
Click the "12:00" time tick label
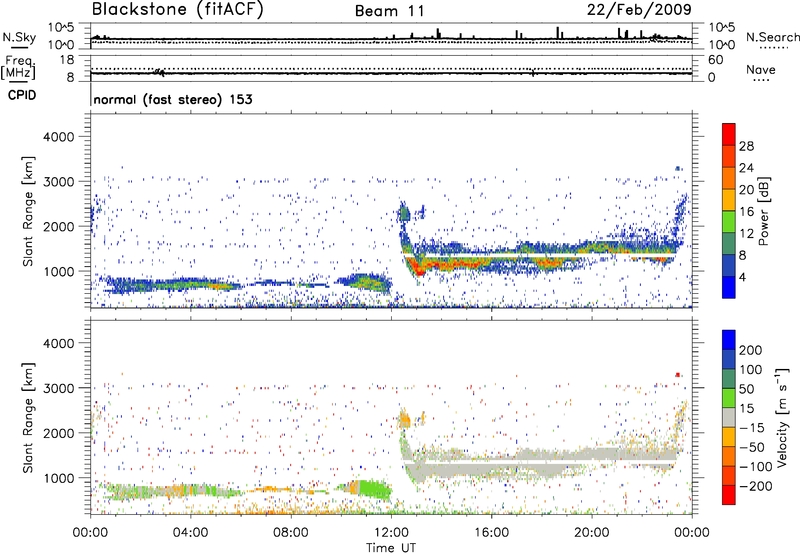tap(391, 533)
